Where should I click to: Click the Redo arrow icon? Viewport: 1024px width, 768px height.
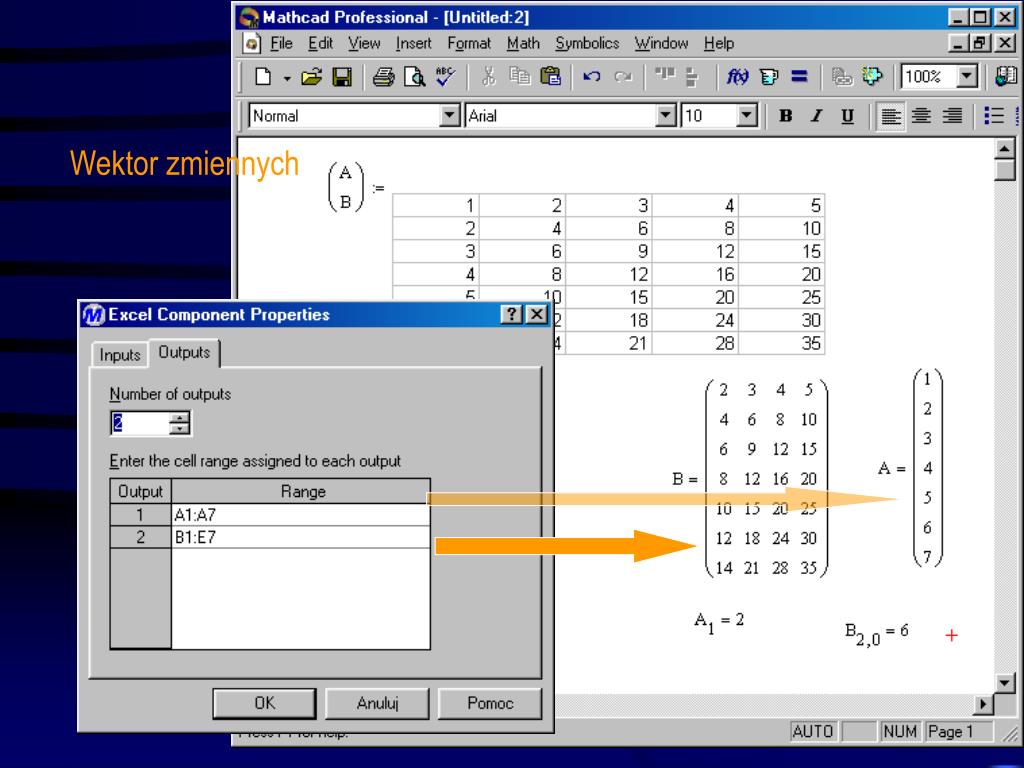[x=623, y=76]
